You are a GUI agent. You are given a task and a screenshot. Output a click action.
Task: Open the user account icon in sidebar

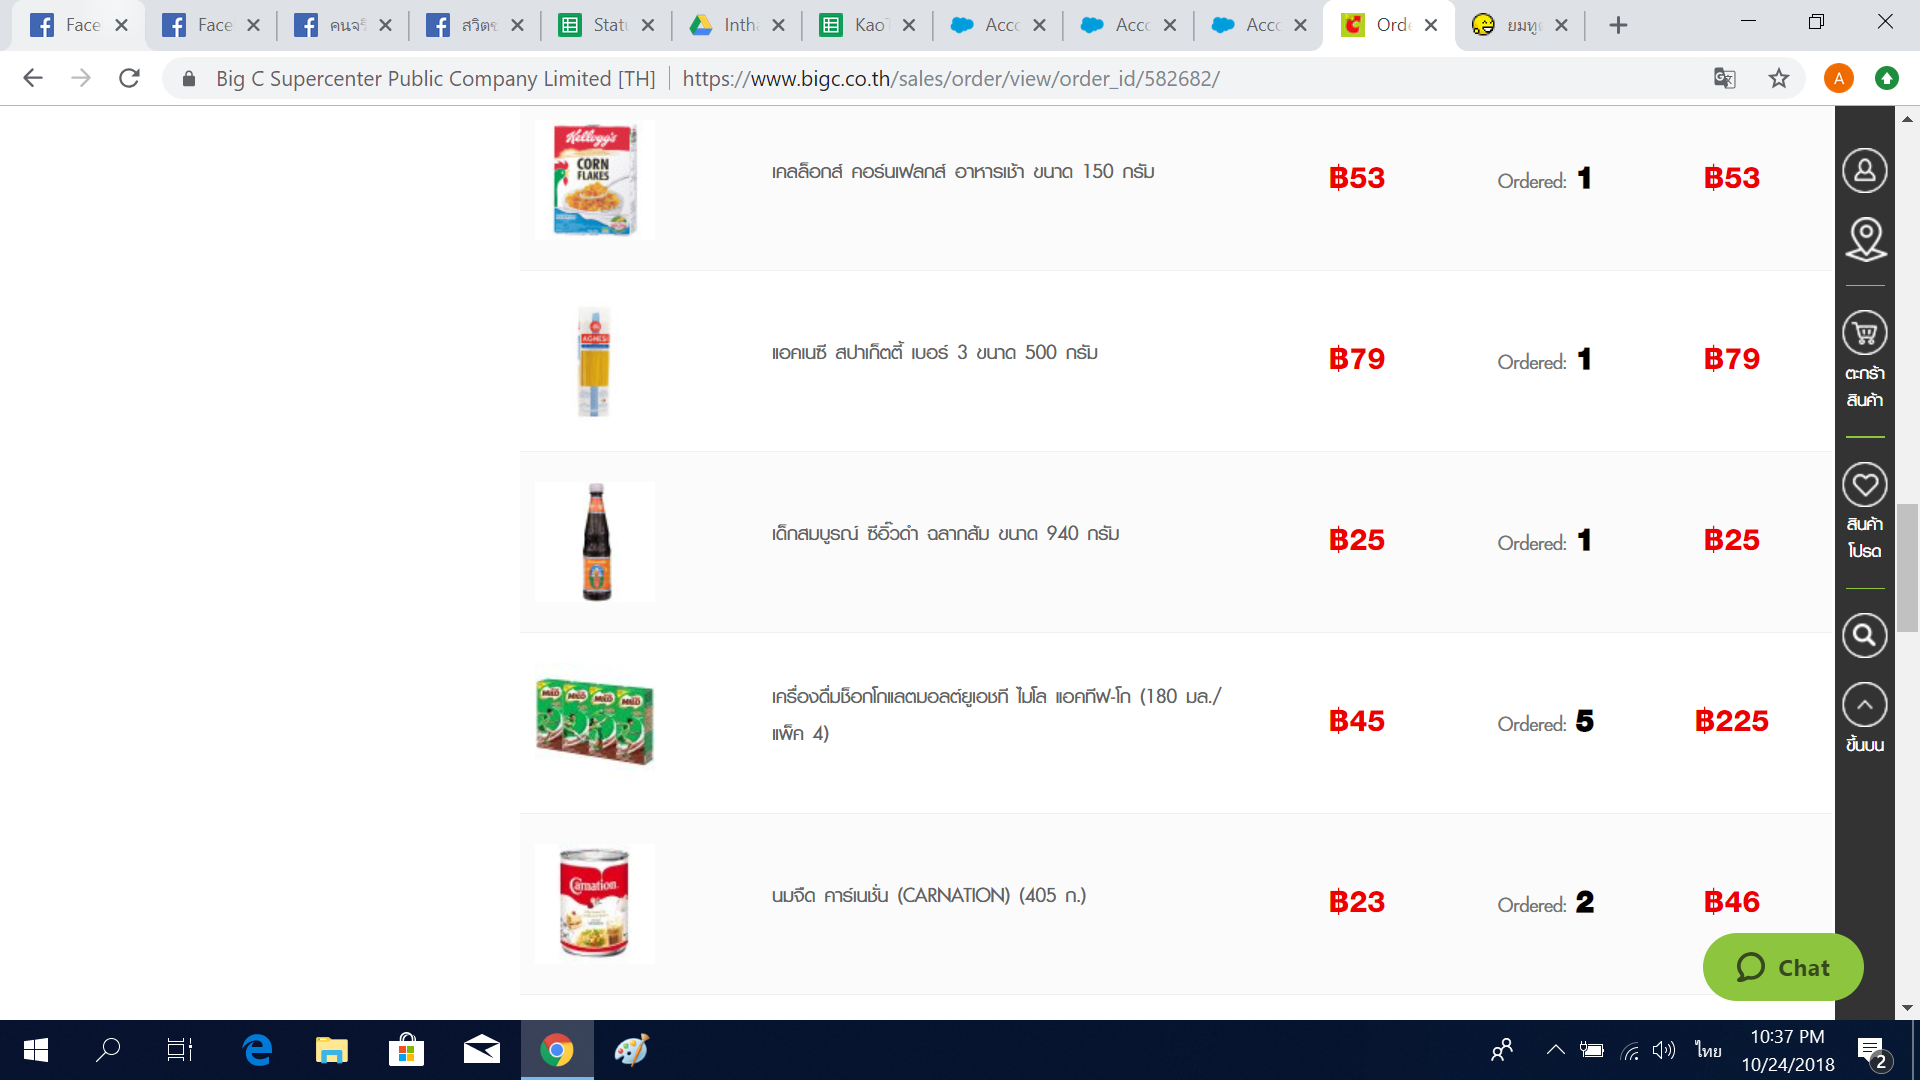pos(1864,171)
